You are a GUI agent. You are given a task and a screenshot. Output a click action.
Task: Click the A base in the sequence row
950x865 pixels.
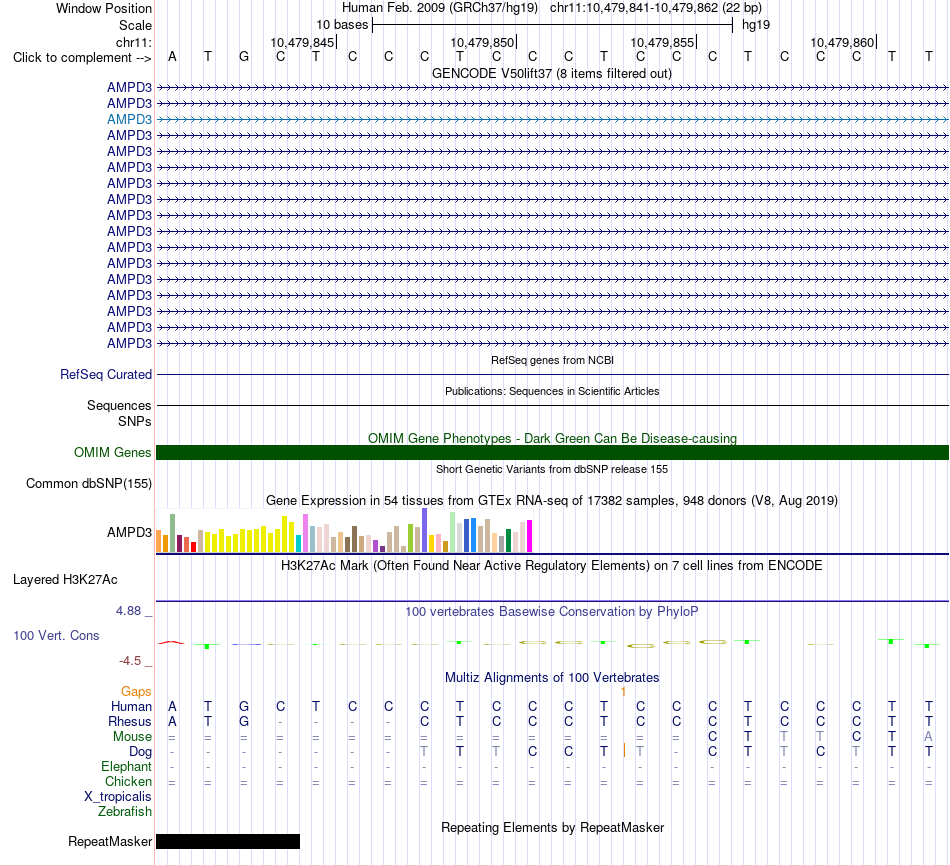click(x=172, y=57)
